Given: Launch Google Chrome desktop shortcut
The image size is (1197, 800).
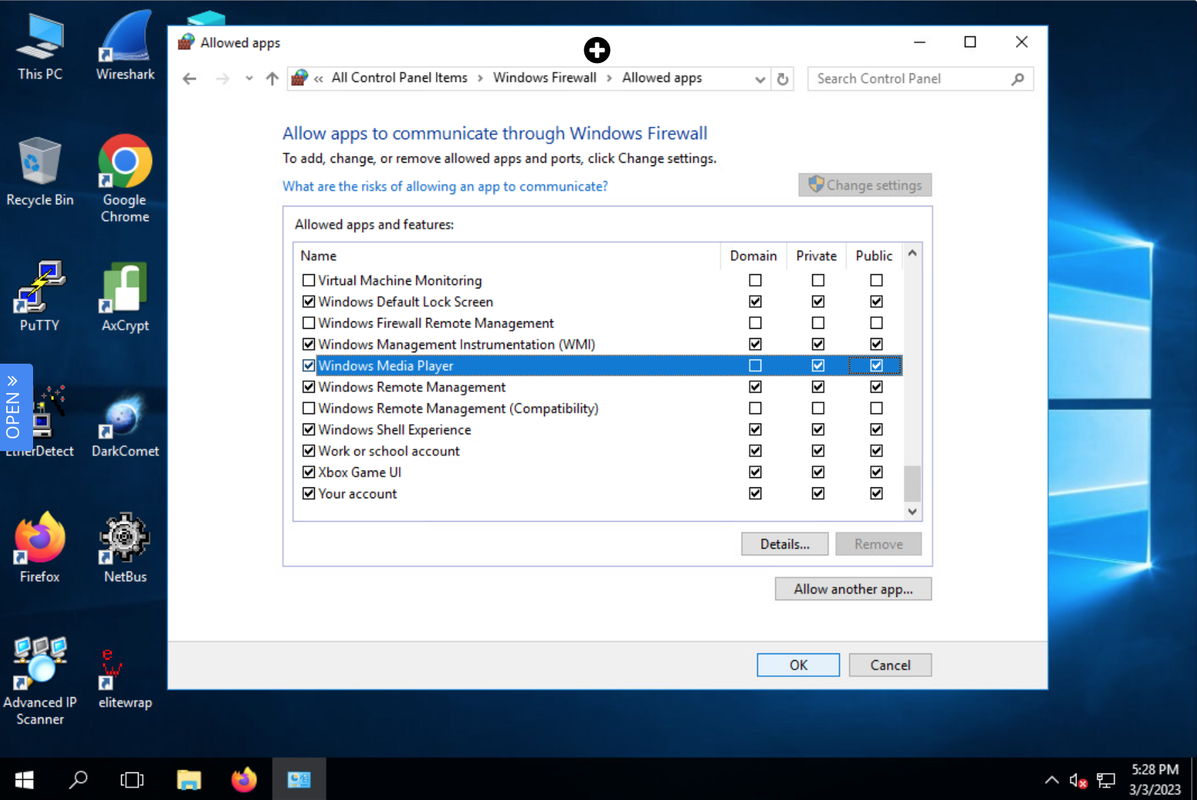Looking at the screenshot, I should pos(125,179).
